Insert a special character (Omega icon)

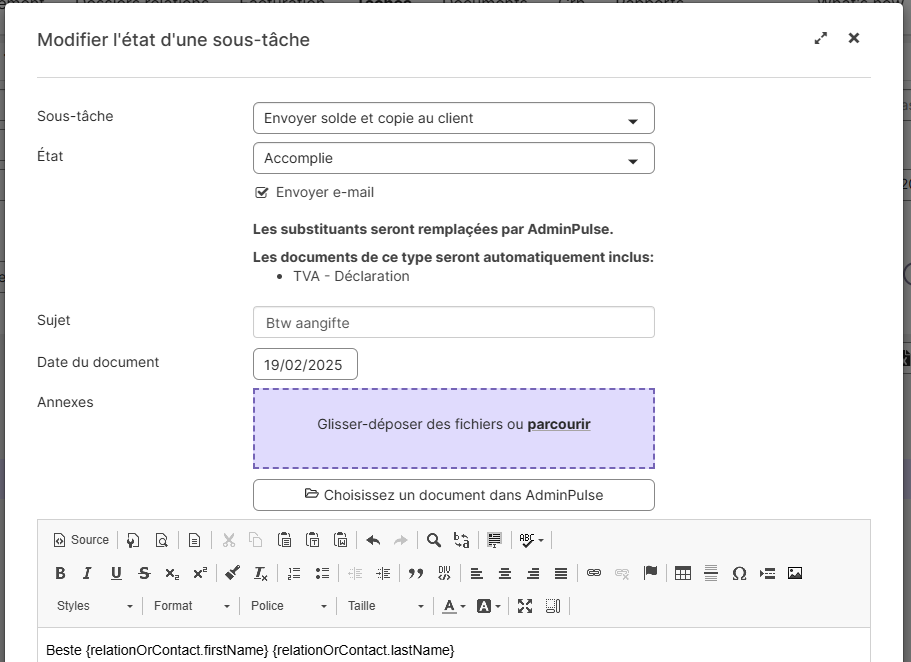point(739,574)
